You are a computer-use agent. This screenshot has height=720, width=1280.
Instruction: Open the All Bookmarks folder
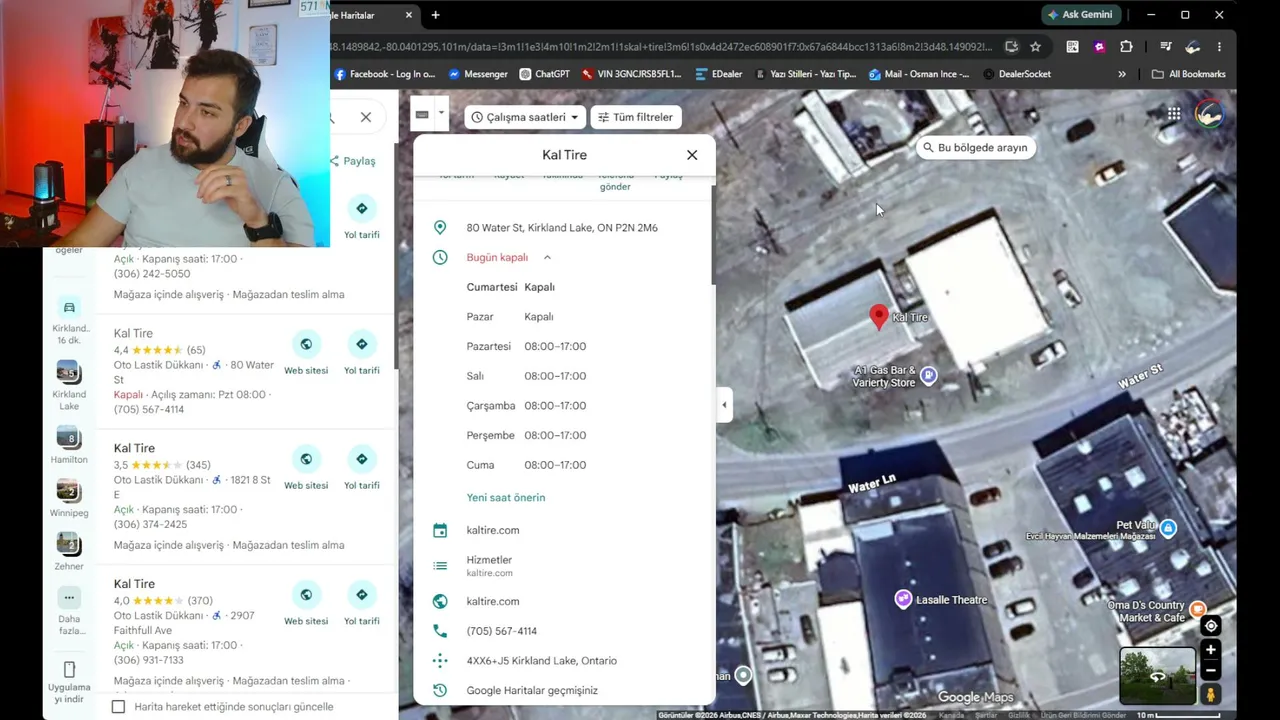click(x=1188, y=74)
